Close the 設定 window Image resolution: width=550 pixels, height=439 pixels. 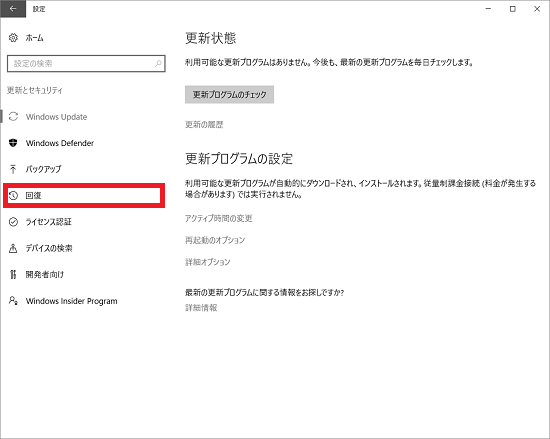537,9
